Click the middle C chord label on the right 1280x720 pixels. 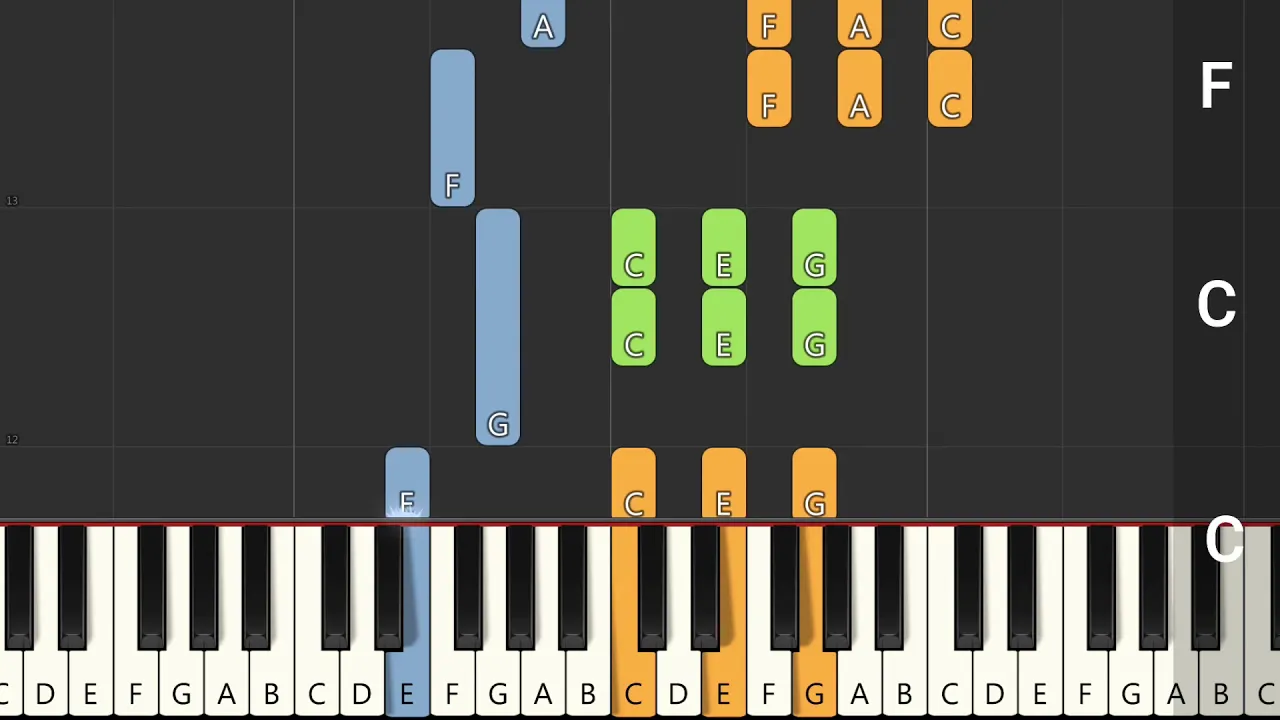click(1216, 304)
